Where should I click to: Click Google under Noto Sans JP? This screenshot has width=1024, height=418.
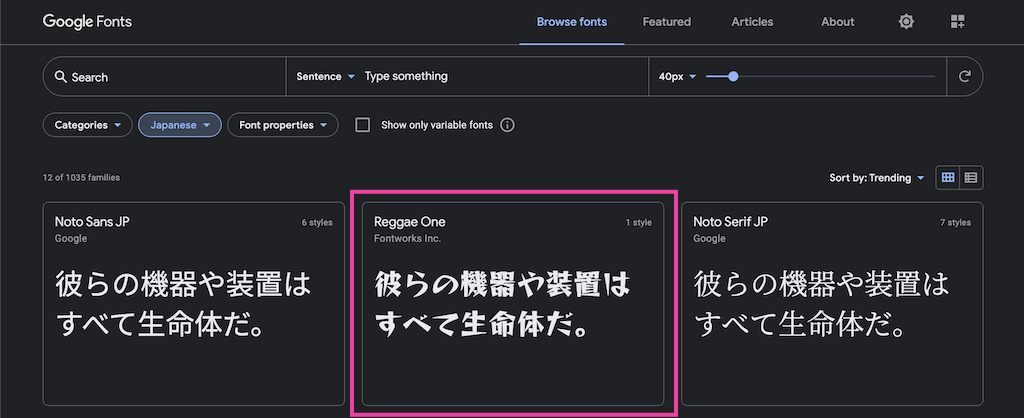click(71, 239)
